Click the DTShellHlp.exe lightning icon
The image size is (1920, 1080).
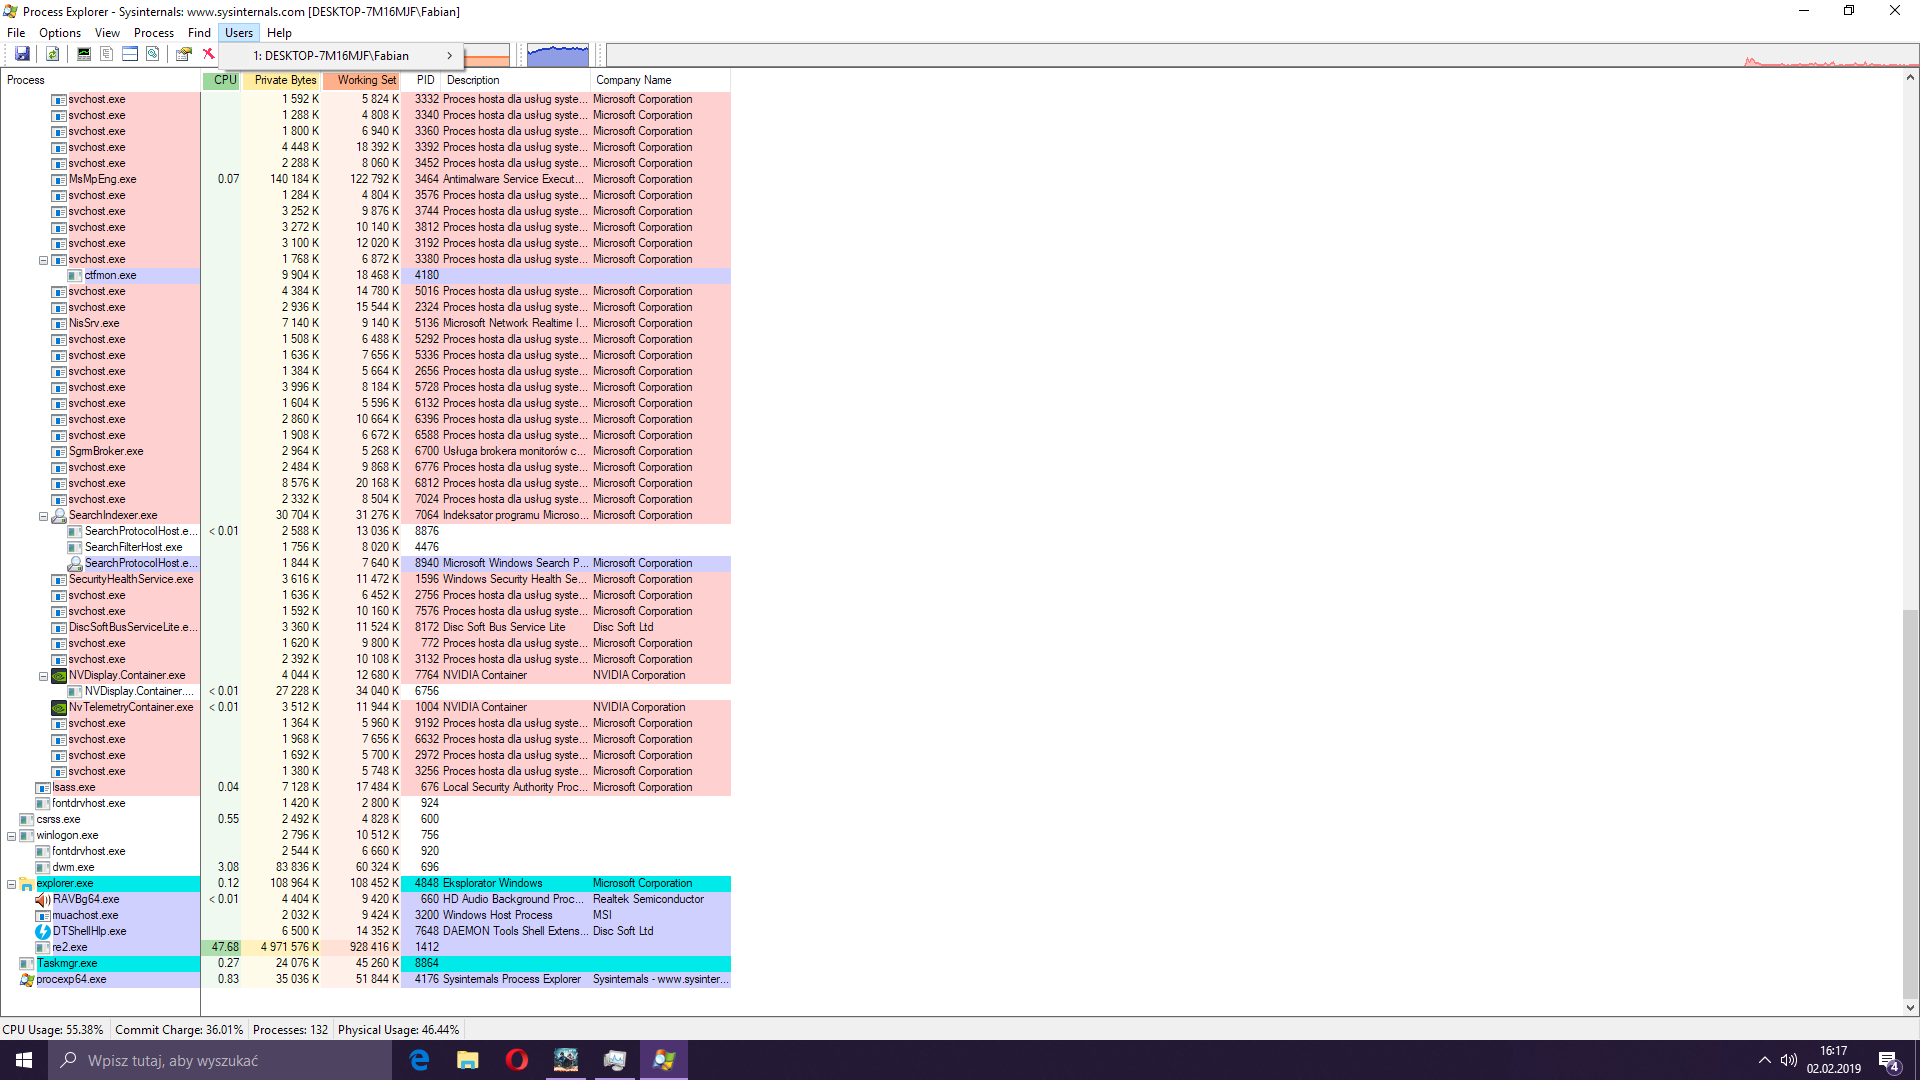tap(43, 932)
